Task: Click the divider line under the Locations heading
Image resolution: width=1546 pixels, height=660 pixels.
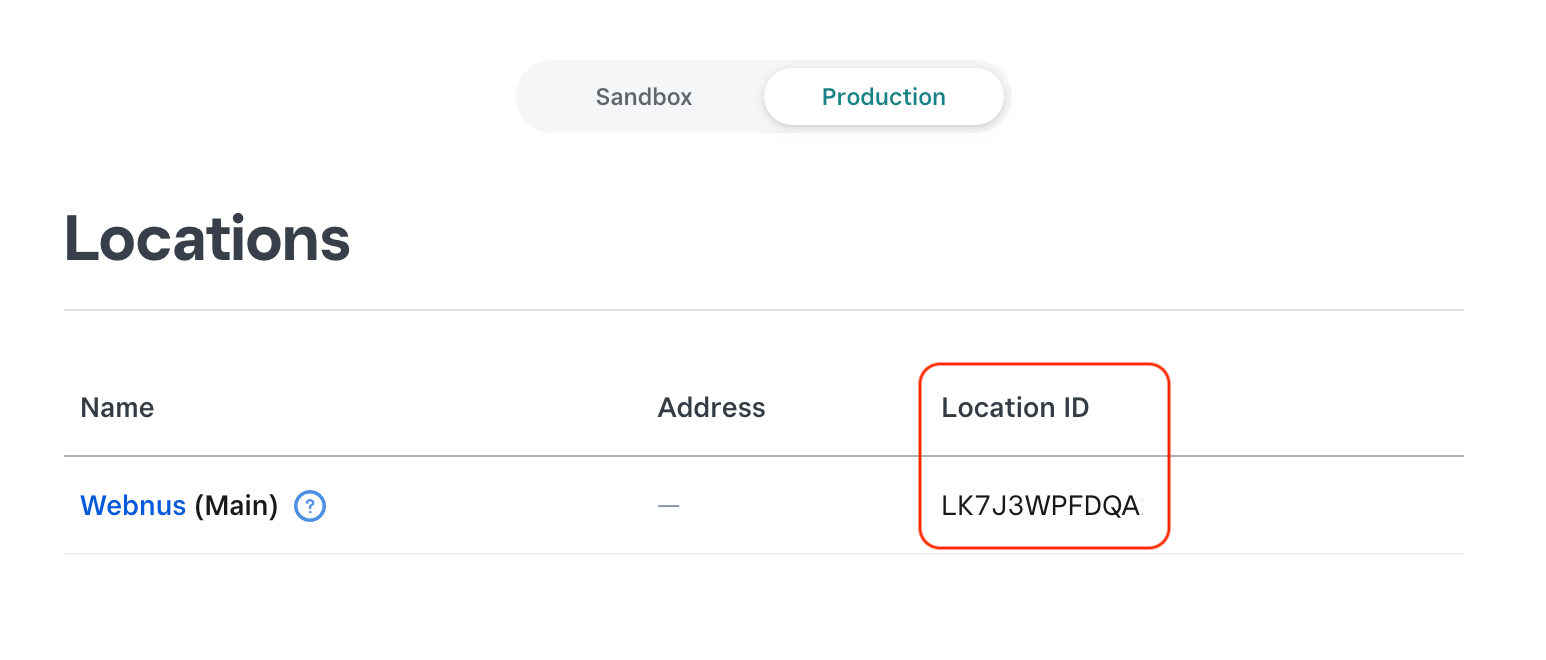Action: pos(763,310)
